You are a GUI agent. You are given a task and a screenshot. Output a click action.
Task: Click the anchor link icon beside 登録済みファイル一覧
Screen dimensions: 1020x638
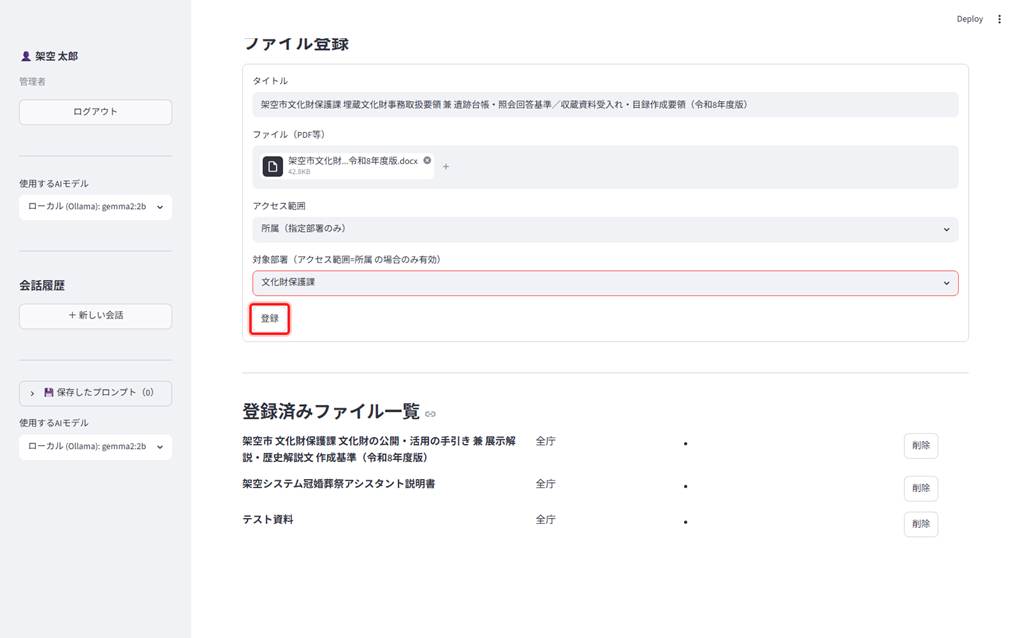point(430,414)
